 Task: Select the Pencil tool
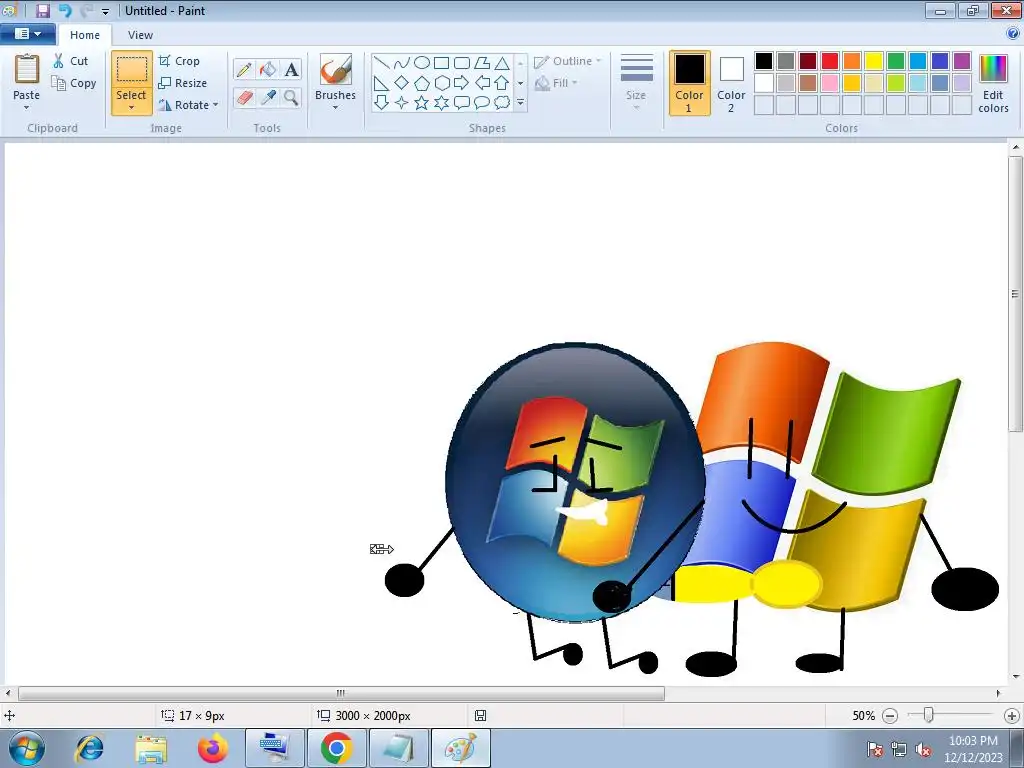point(244,70)
